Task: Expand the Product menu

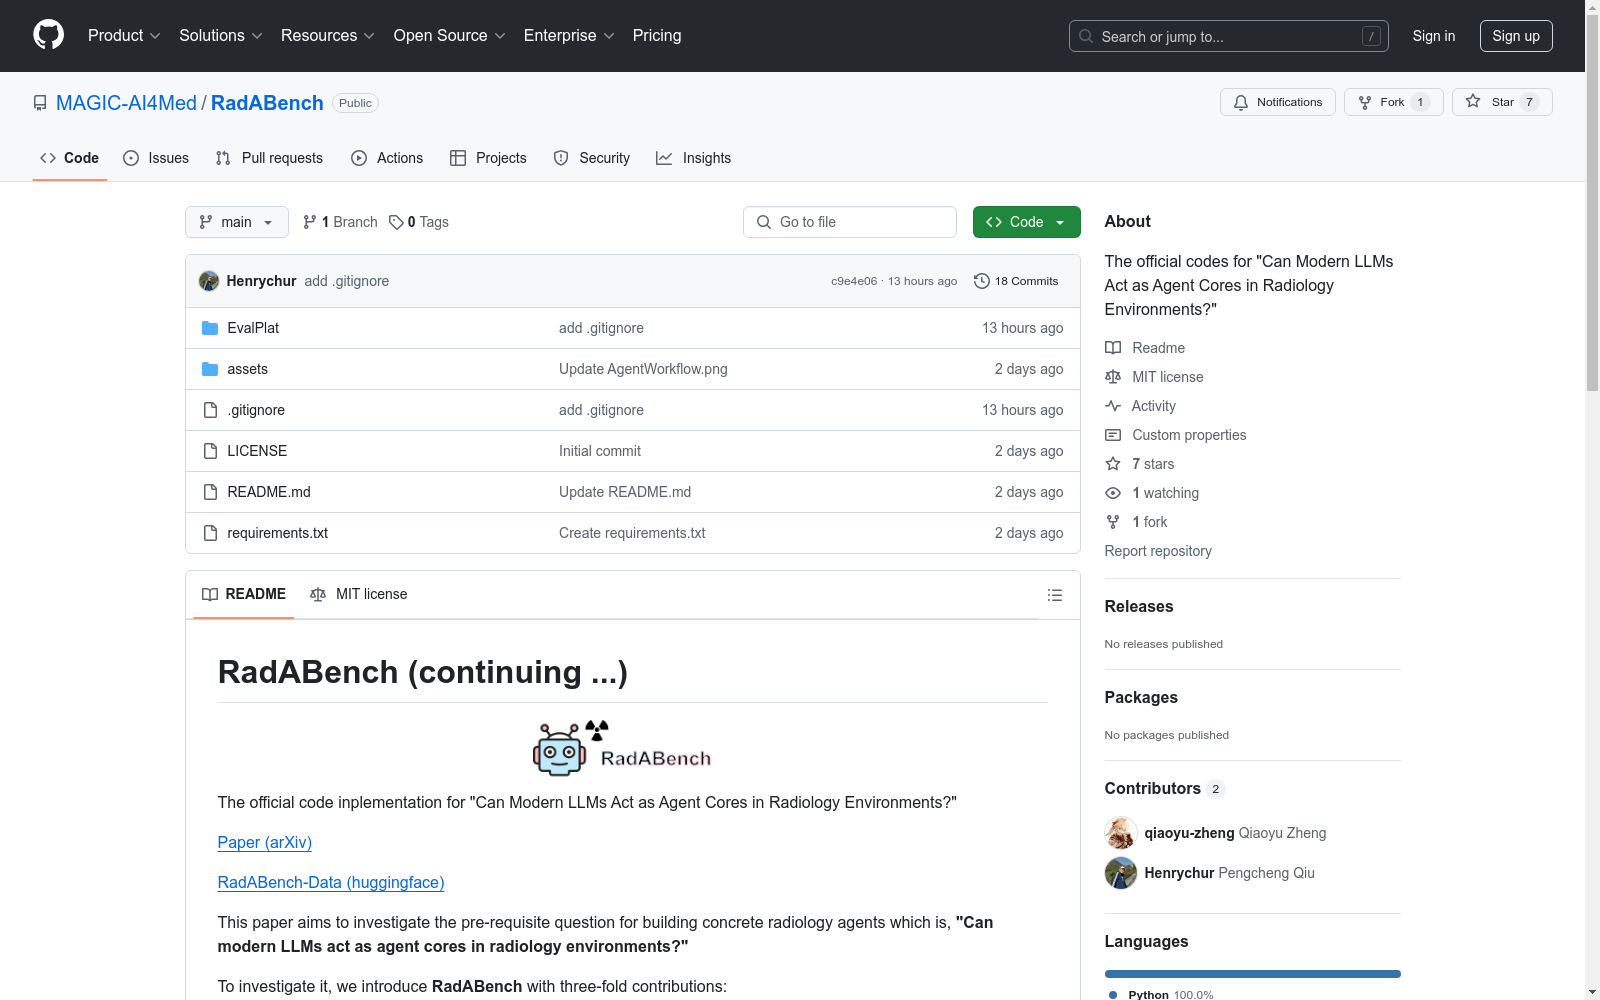Action: click(x=124, y=36)
